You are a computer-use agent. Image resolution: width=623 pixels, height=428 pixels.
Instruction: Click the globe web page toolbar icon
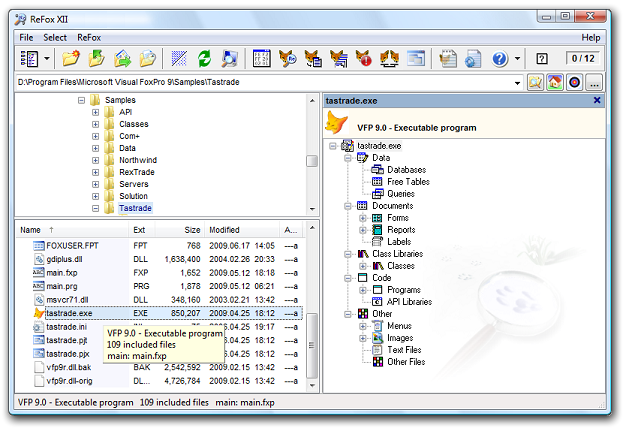click(474, 59)
